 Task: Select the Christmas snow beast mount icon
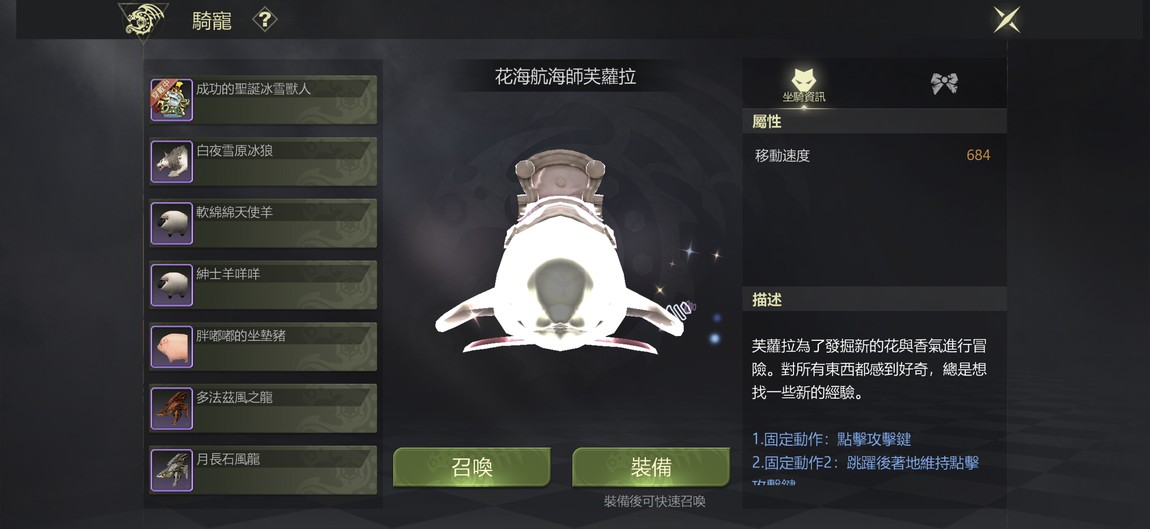(x=172, y=100)
